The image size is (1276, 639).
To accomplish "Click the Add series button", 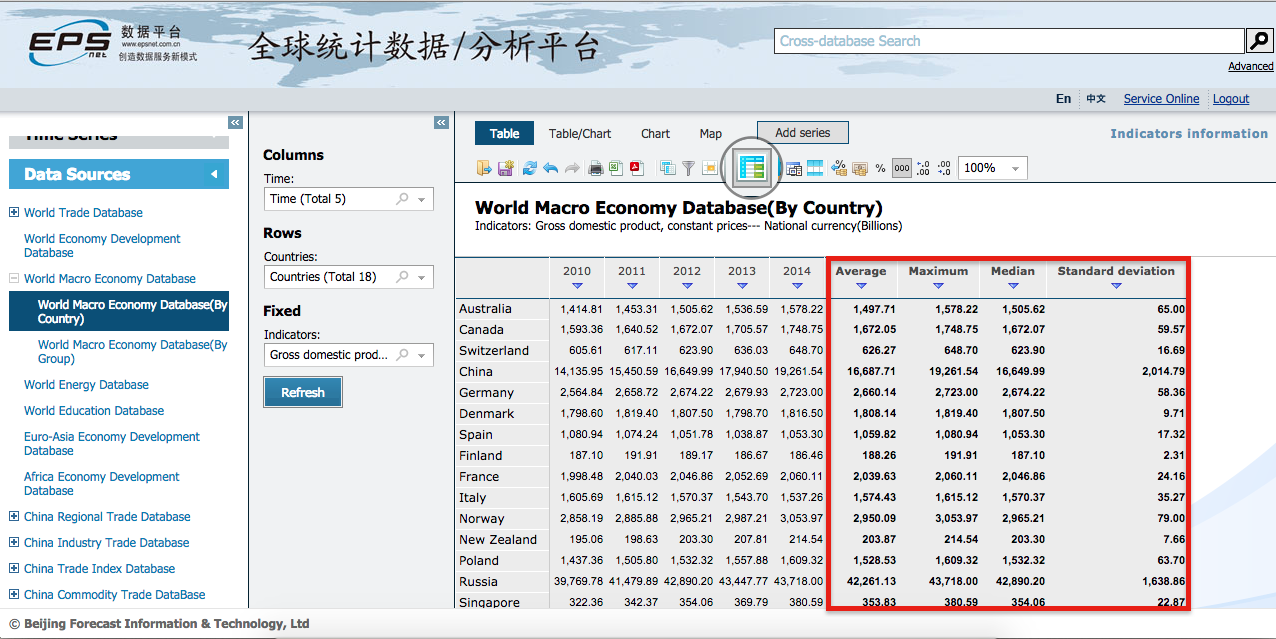I will pos(802,132).
